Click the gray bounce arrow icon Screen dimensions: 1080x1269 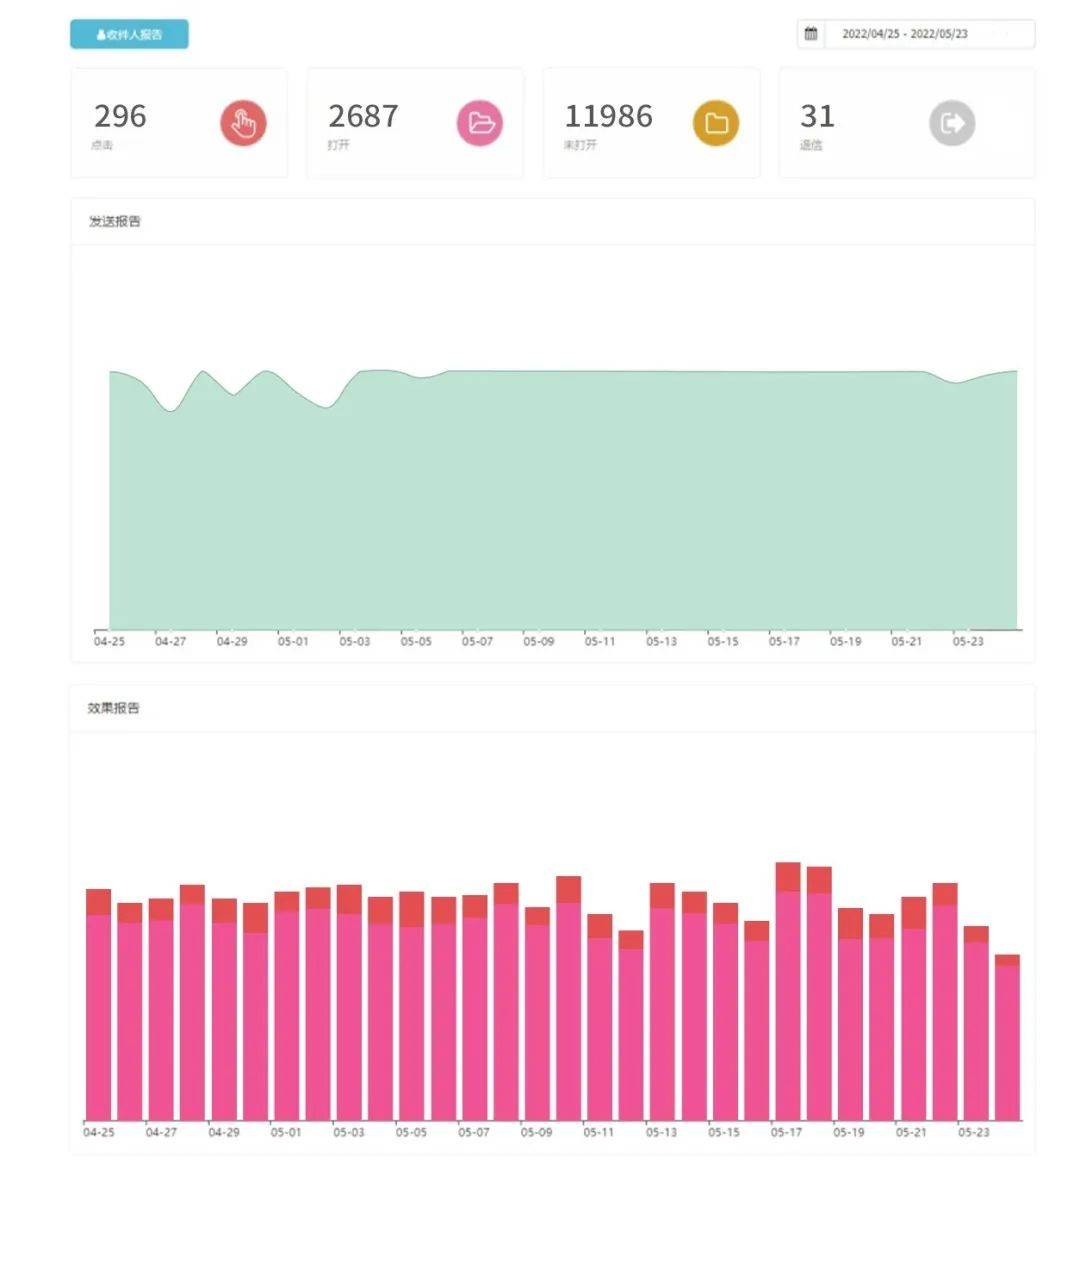coord(952,123)
